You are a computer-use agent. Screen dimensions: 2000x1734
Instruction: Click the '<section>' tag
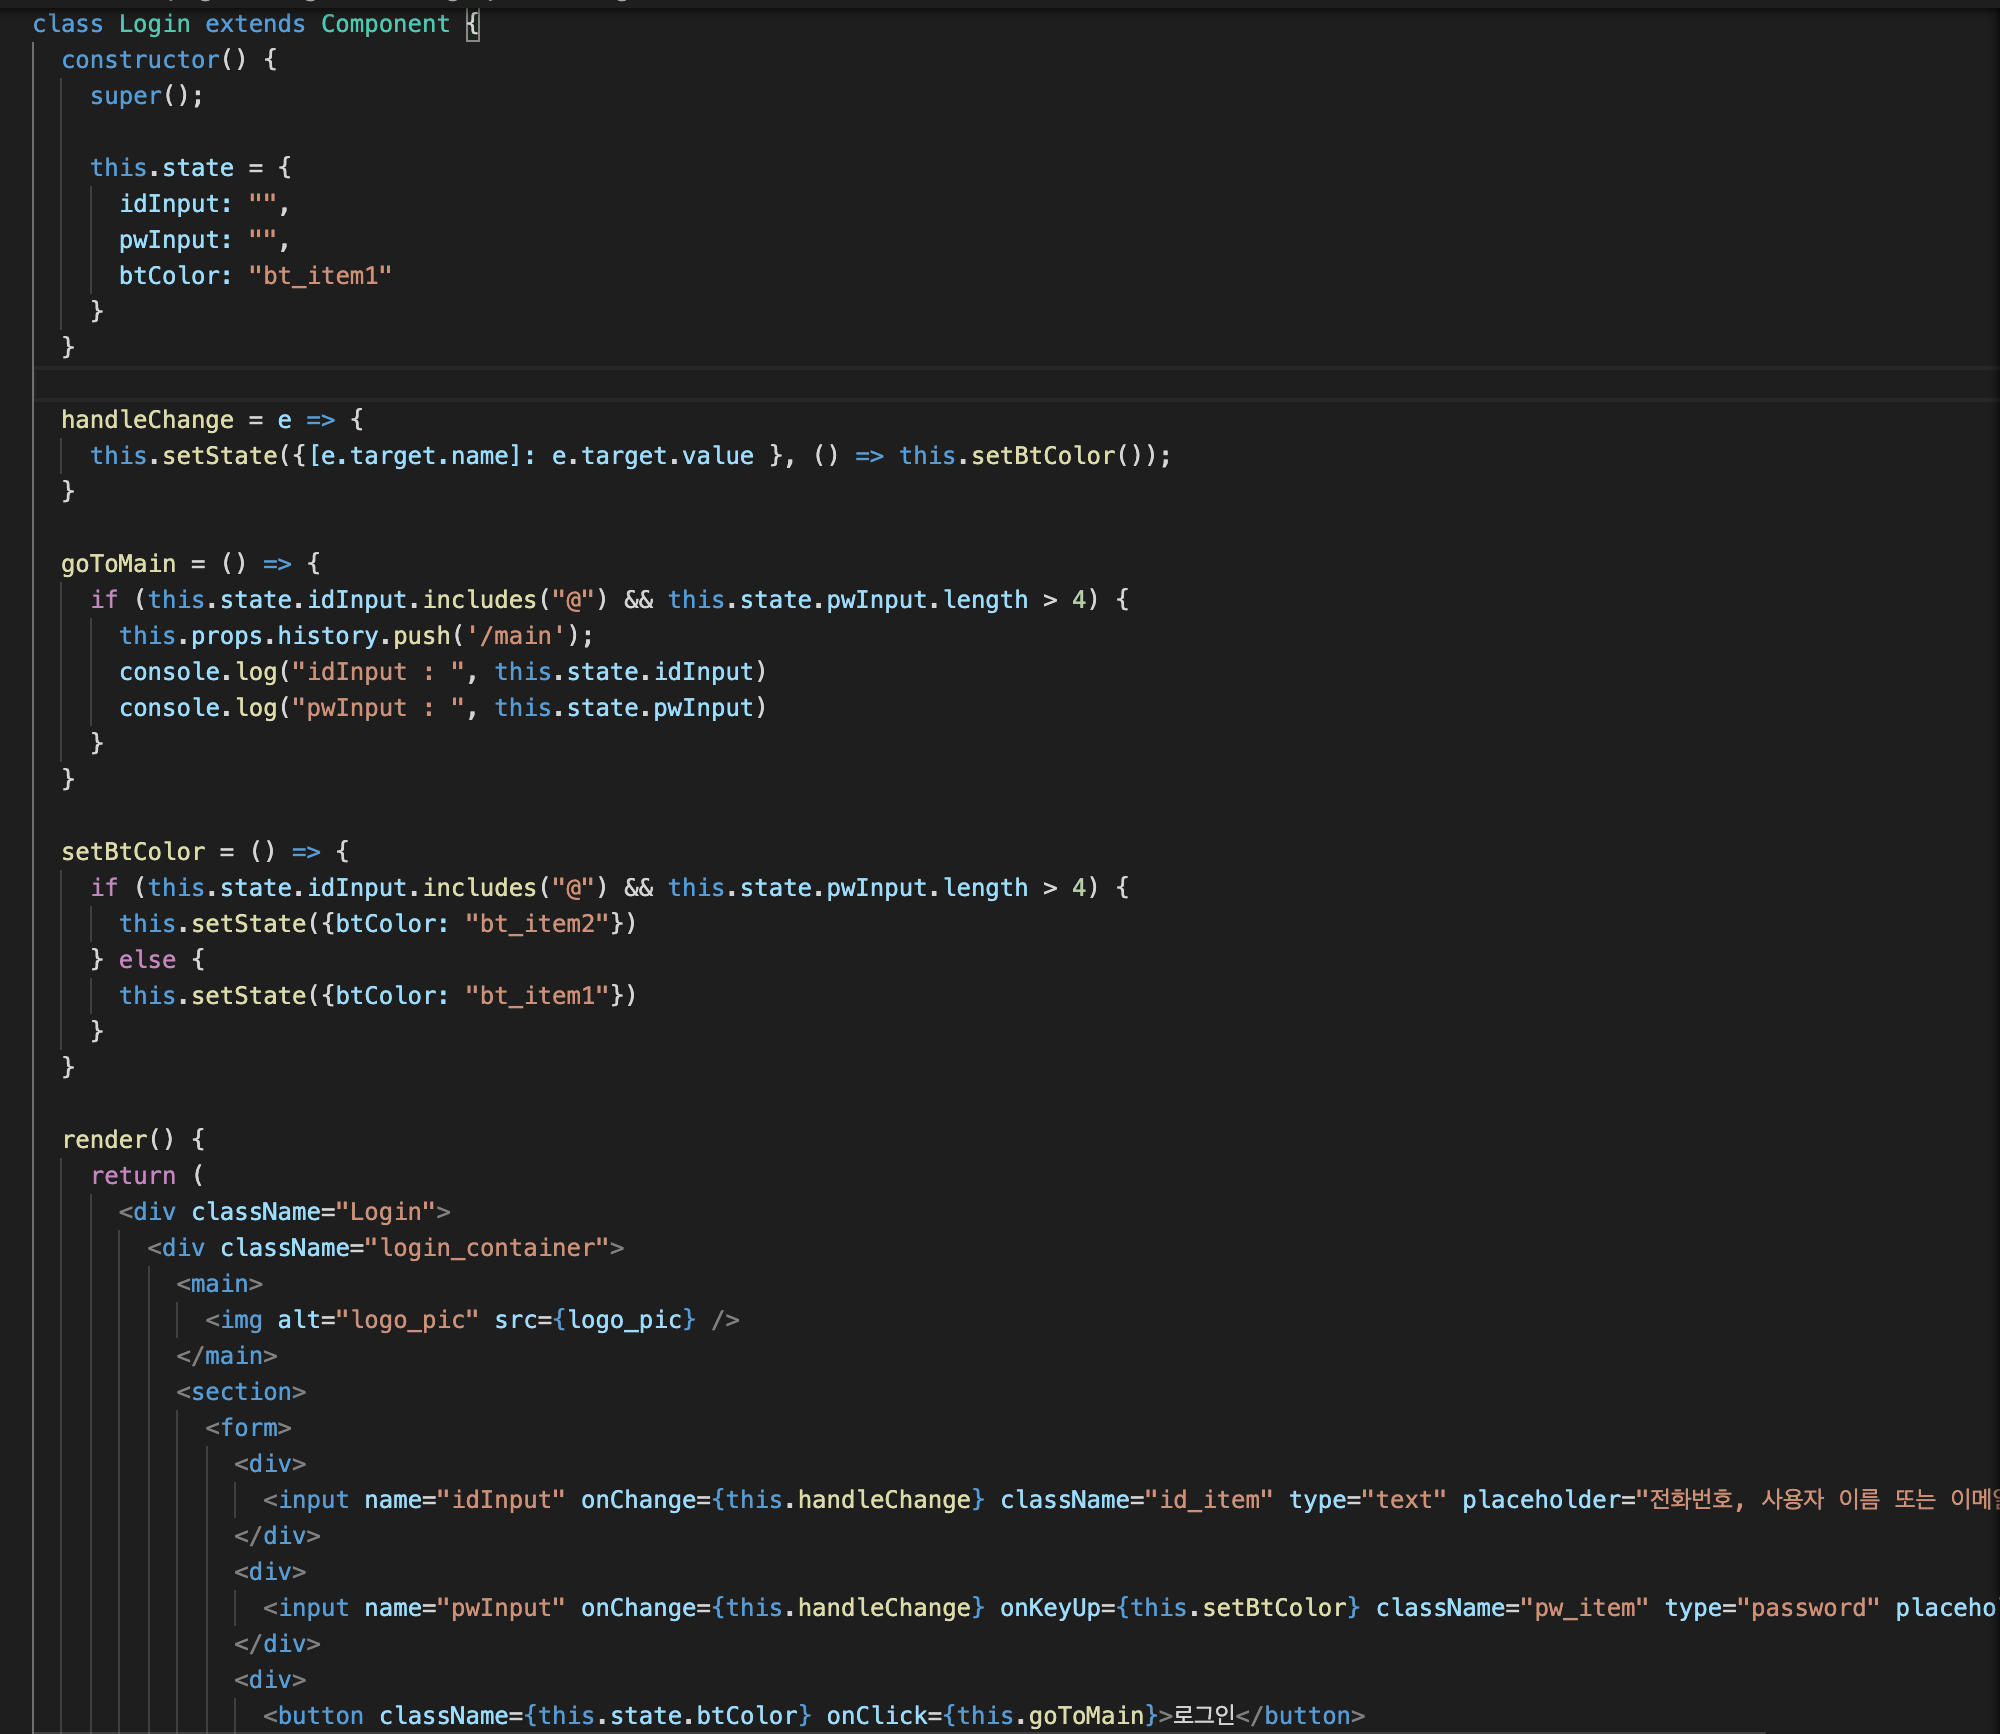coord(241,1392)
